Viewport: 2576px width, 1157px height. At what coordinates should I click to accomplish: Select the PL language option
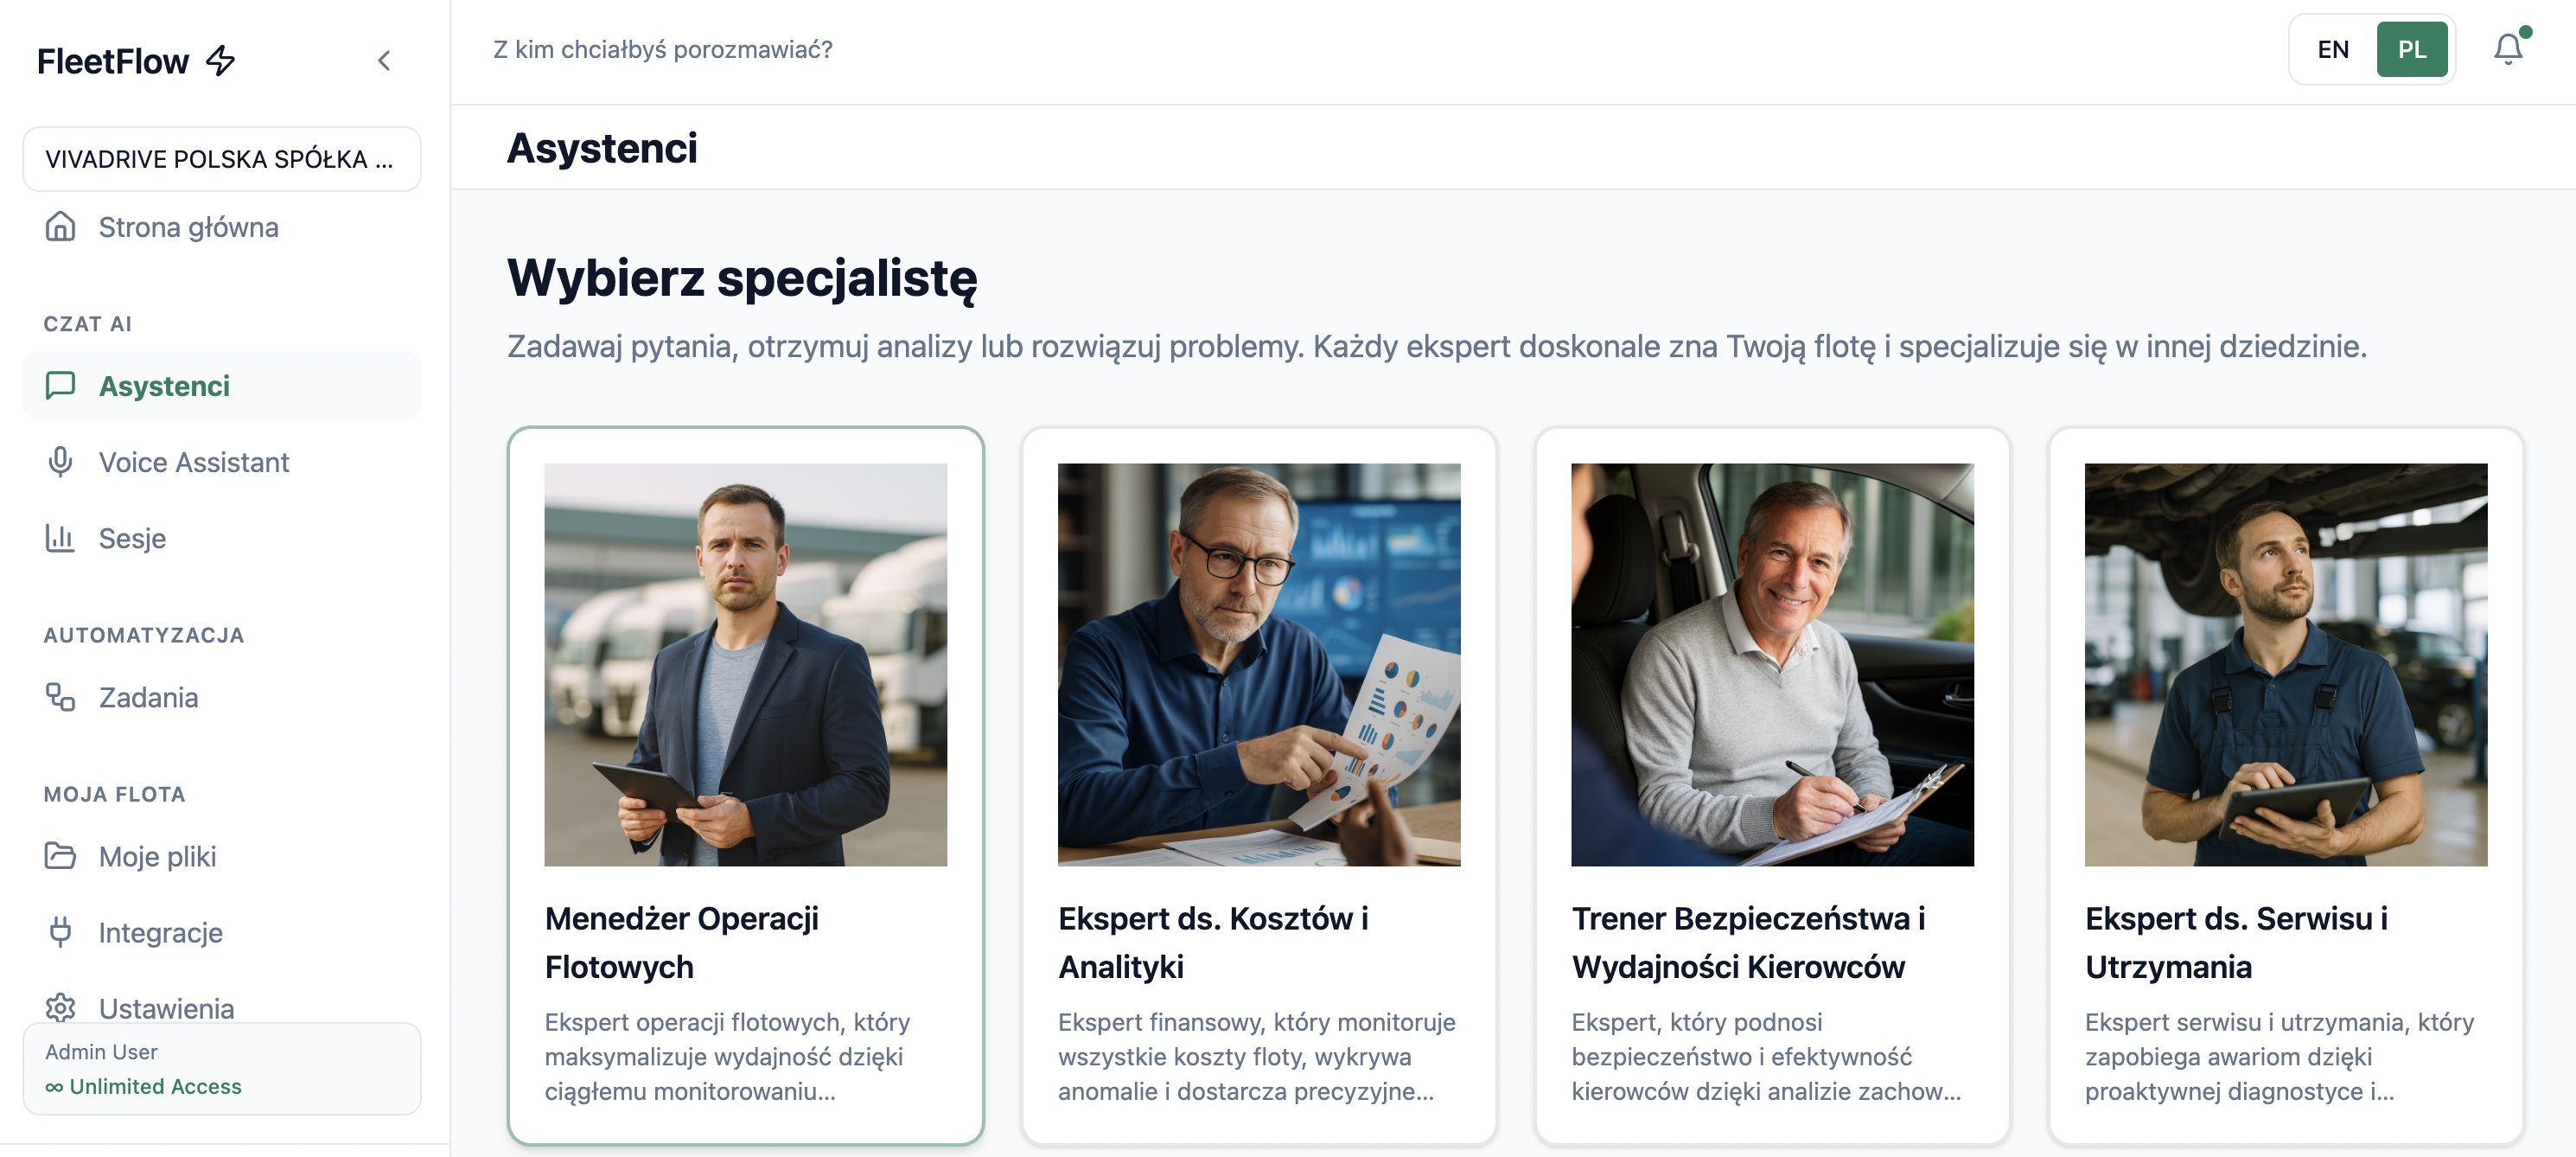tap(2411, 49)
